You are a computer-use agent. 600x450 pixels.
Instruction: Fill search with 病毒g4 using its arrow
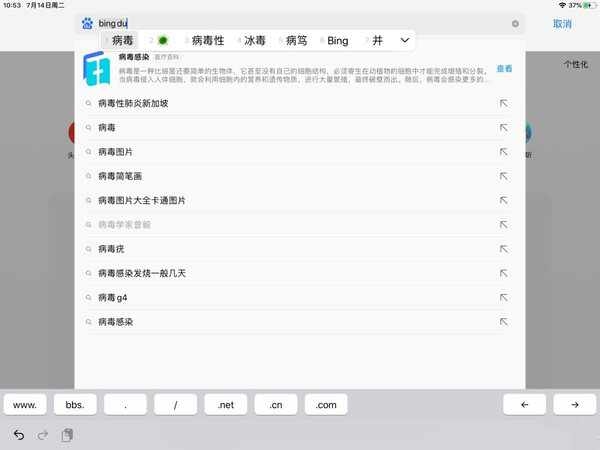click(x=504, y=297)
